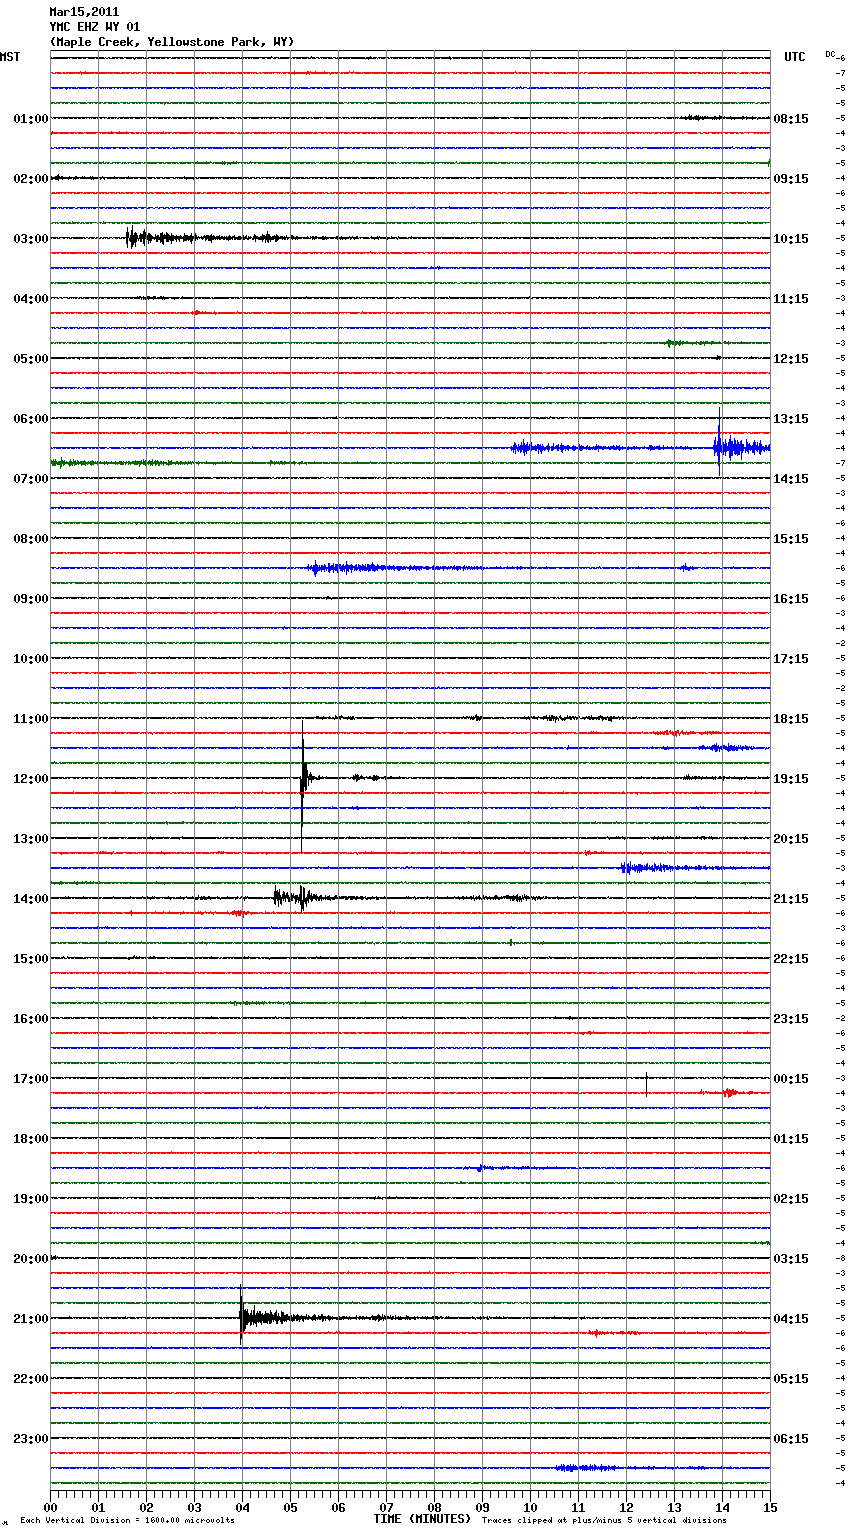This screenshot has width=850, height=1534.
Task: Click the '08:00' MST time label
Action: [31, 539]
